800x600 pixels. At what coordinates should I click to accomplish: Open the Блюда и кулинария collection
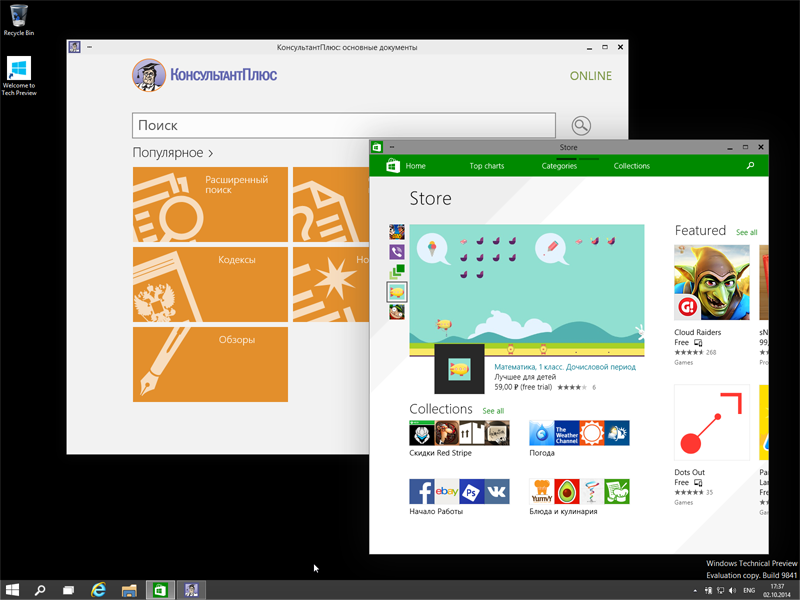[579, 497]
